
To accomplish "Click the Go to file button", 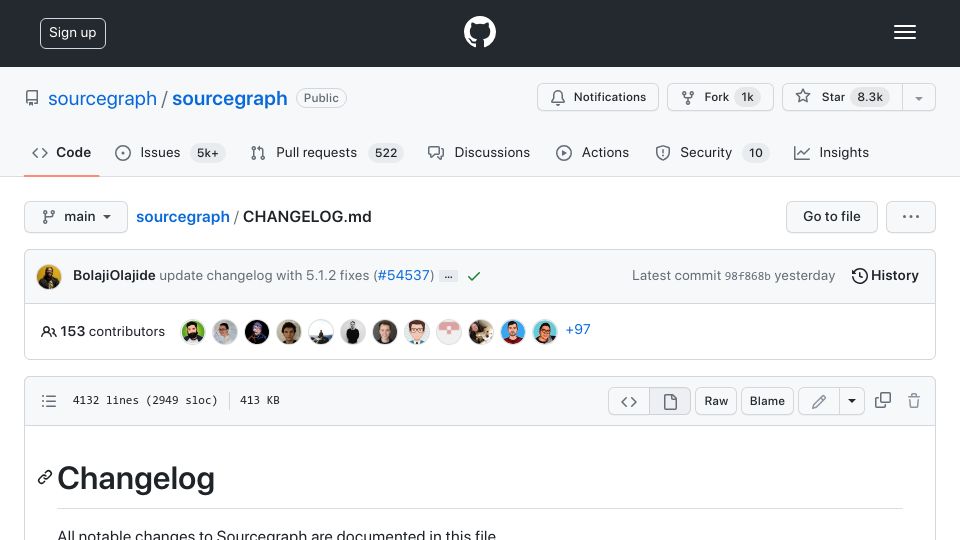I will (x=831, y=217).
